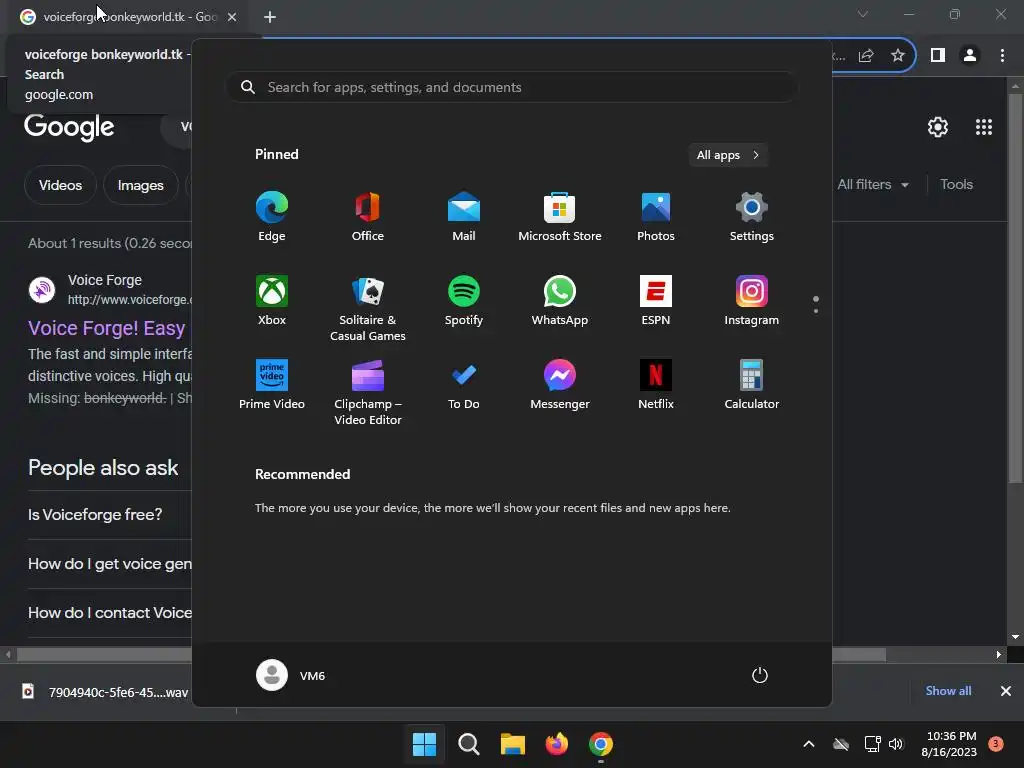Bookmark this page with the star icon
1024x768 pixels.
[x=898, y=56]
